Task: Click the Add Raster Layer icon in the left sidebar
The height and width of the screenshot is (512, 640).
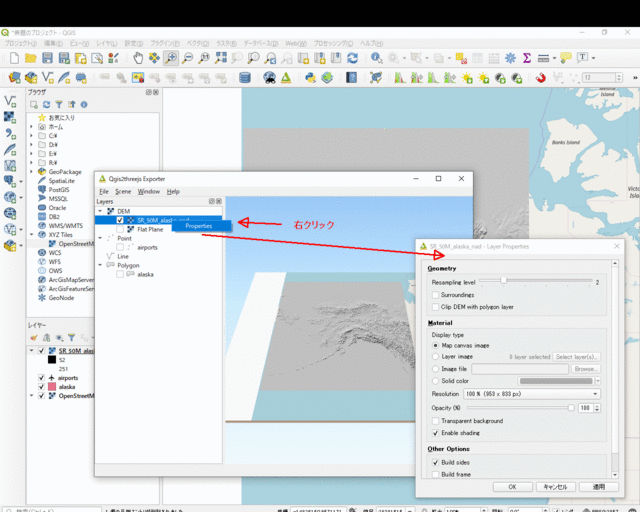Action: [10, 118]
